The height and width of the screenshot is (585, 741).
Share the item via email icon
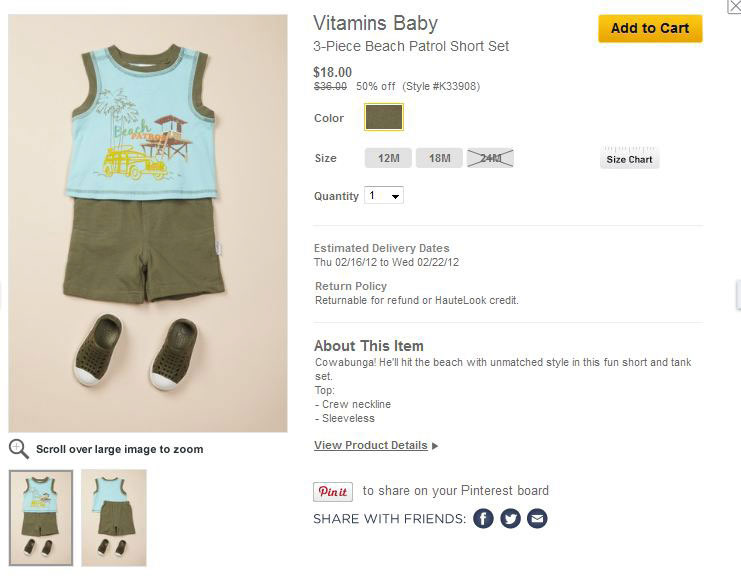(537, 518)
